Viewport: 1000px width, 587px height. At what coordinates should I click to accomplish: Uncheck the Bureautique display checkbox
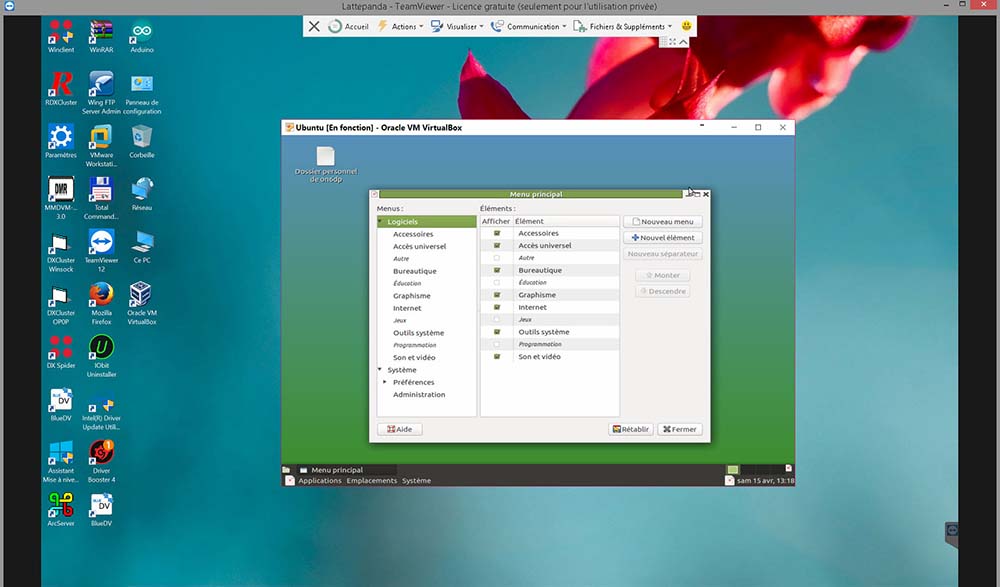point(497,271)
